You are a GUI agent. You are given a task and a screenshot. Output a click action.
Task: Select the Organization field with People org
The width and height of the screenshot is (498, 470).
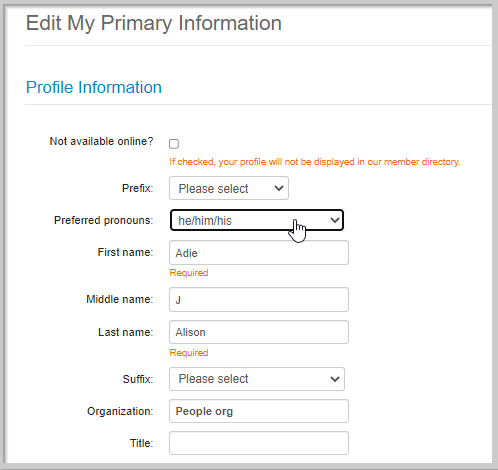(259, 411)
